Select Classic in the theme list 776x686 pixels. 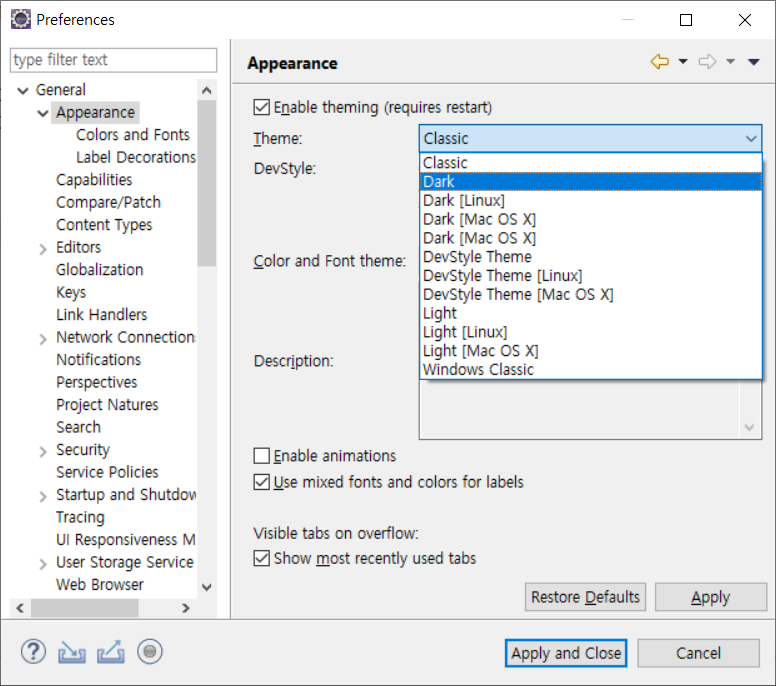tap(590, 163)
